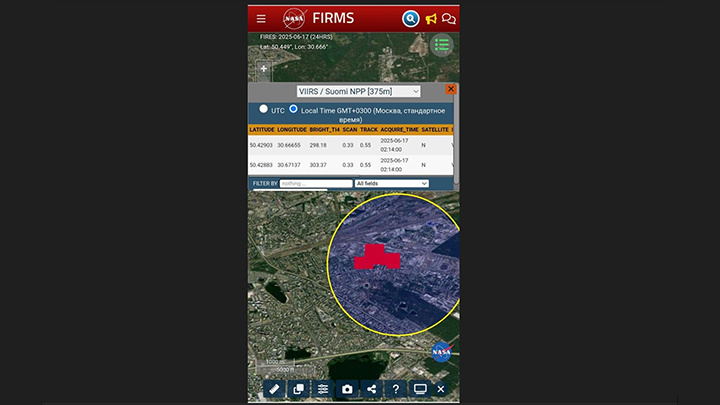
Task: Open the help question mark tool
Action: 396,389
